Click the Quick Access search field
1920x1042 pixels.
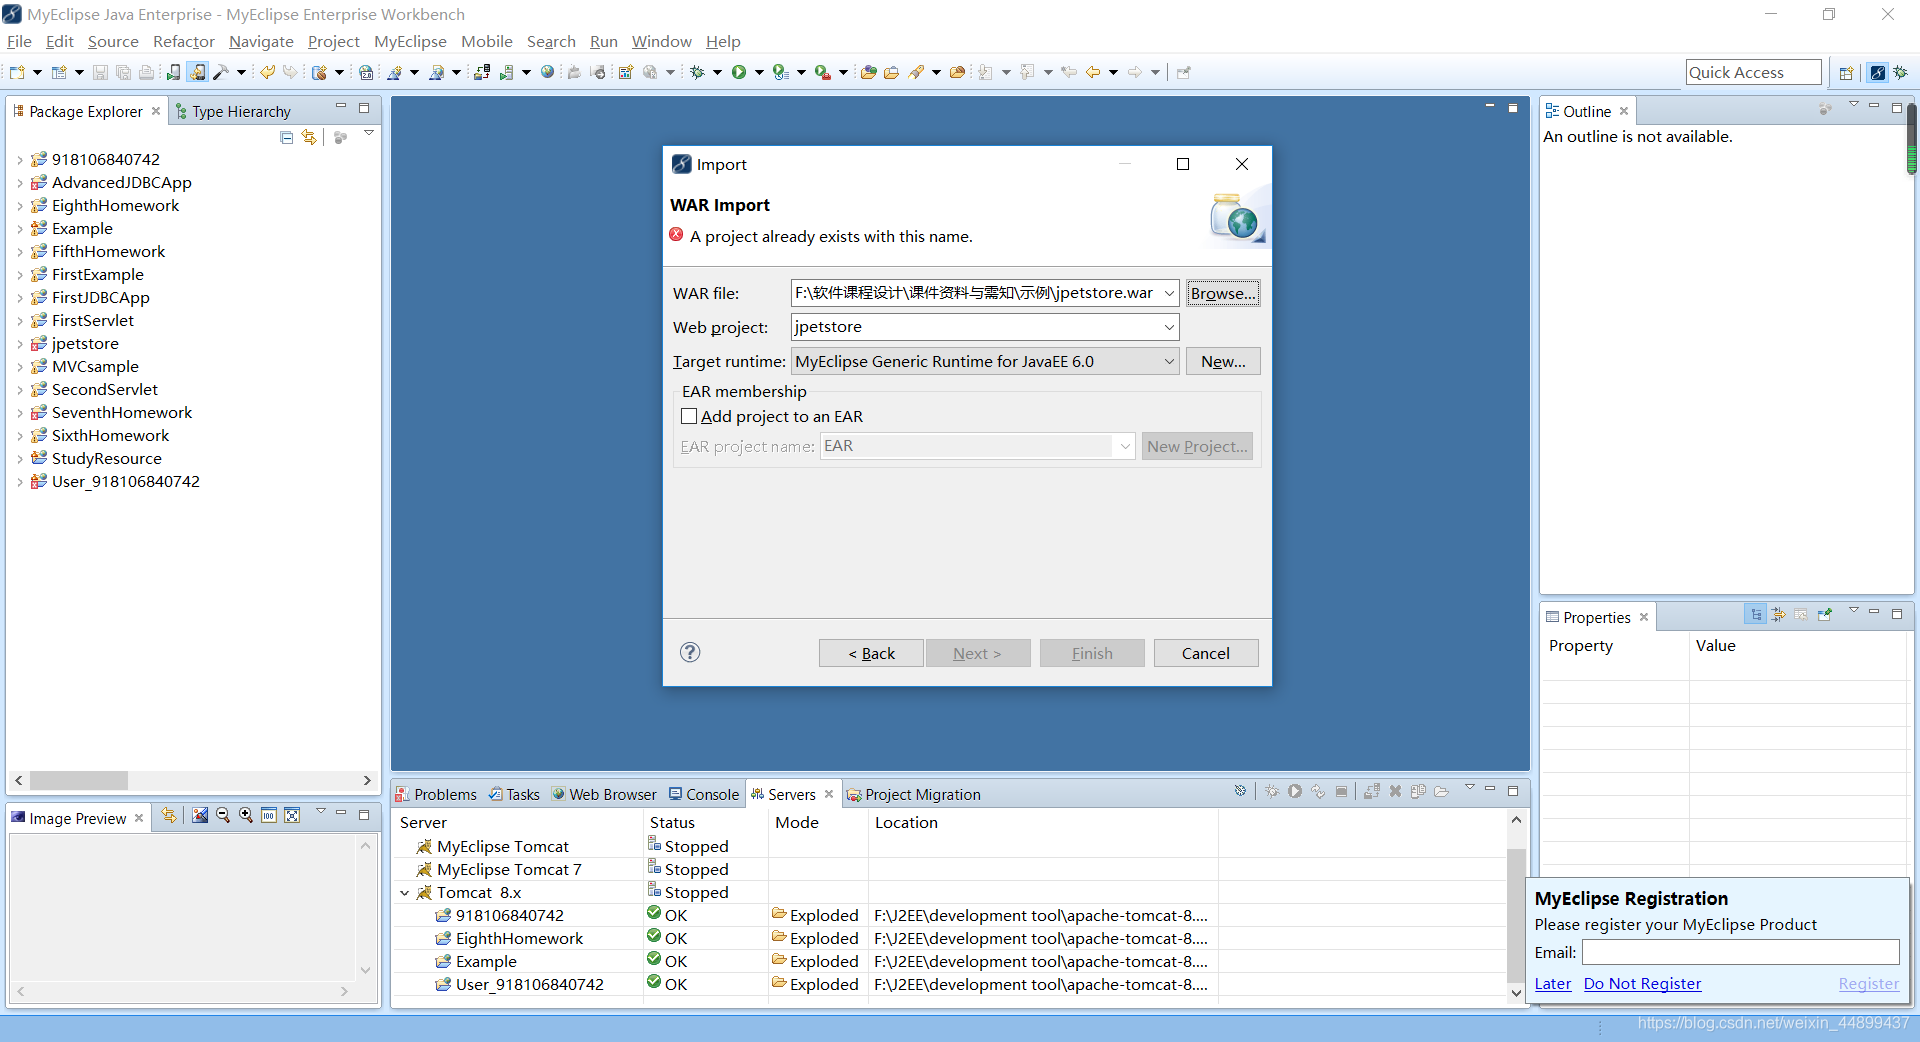[x=1753, y=72]
